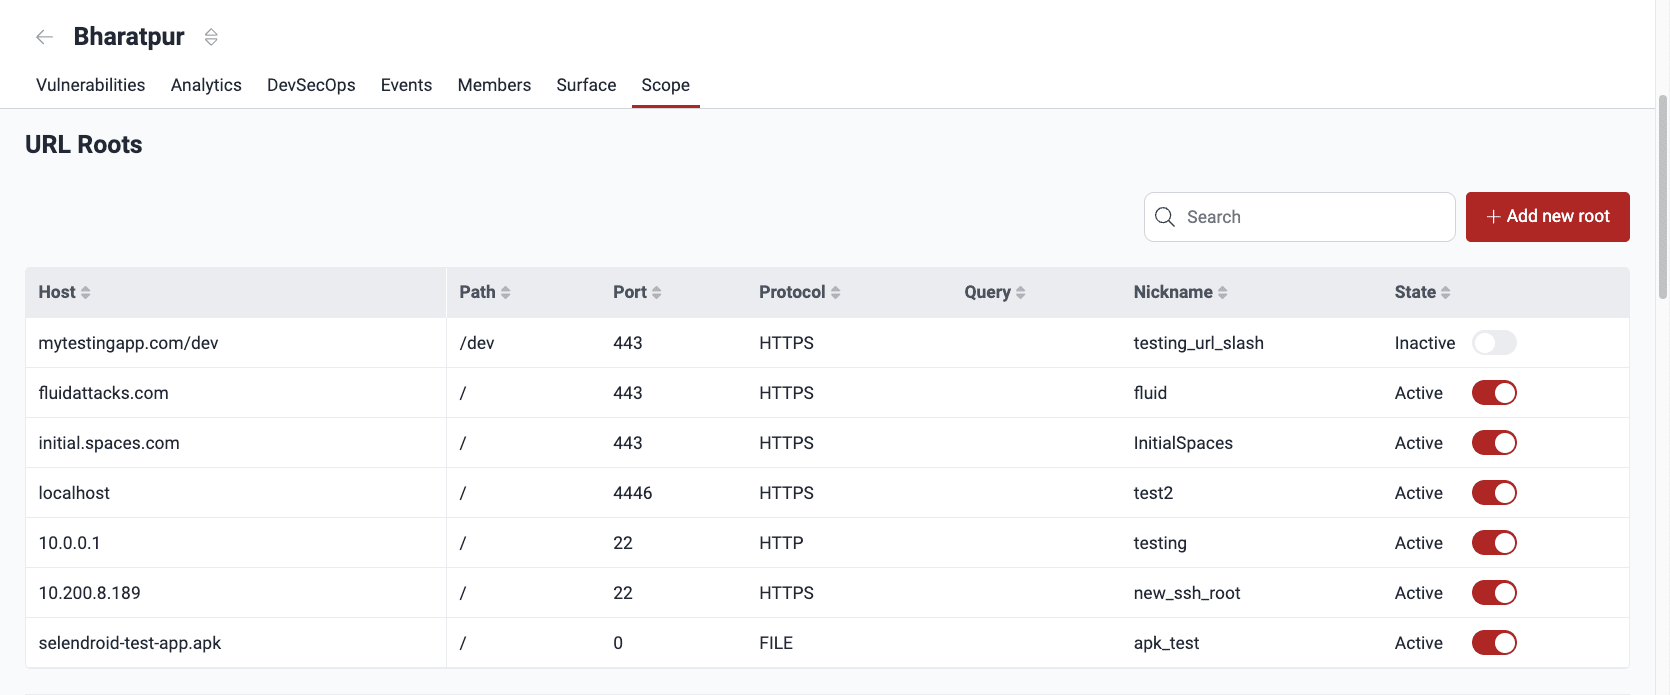
Task: Click the testing_url_slash nickname
Action: point(1198,343)
